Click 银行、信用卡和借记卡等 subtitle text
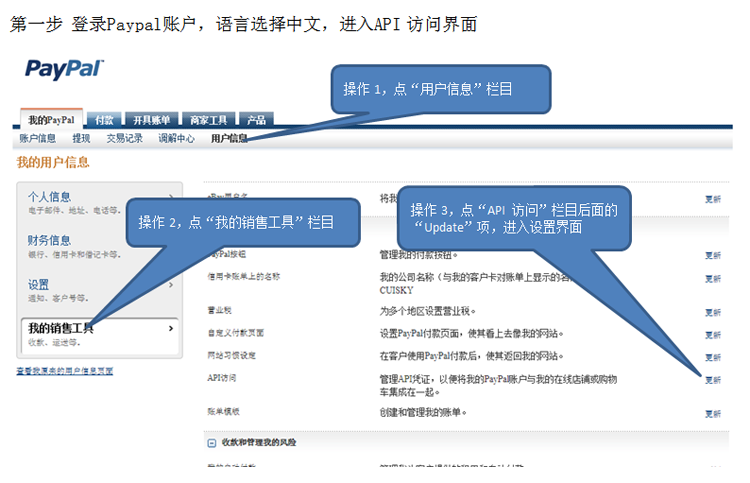750x483 pixels. pos(74,254)
